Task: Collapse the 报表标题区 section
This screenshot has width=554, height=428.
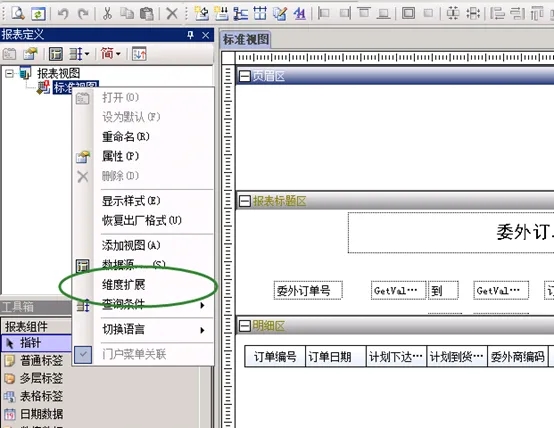Action: coord(244,201)
